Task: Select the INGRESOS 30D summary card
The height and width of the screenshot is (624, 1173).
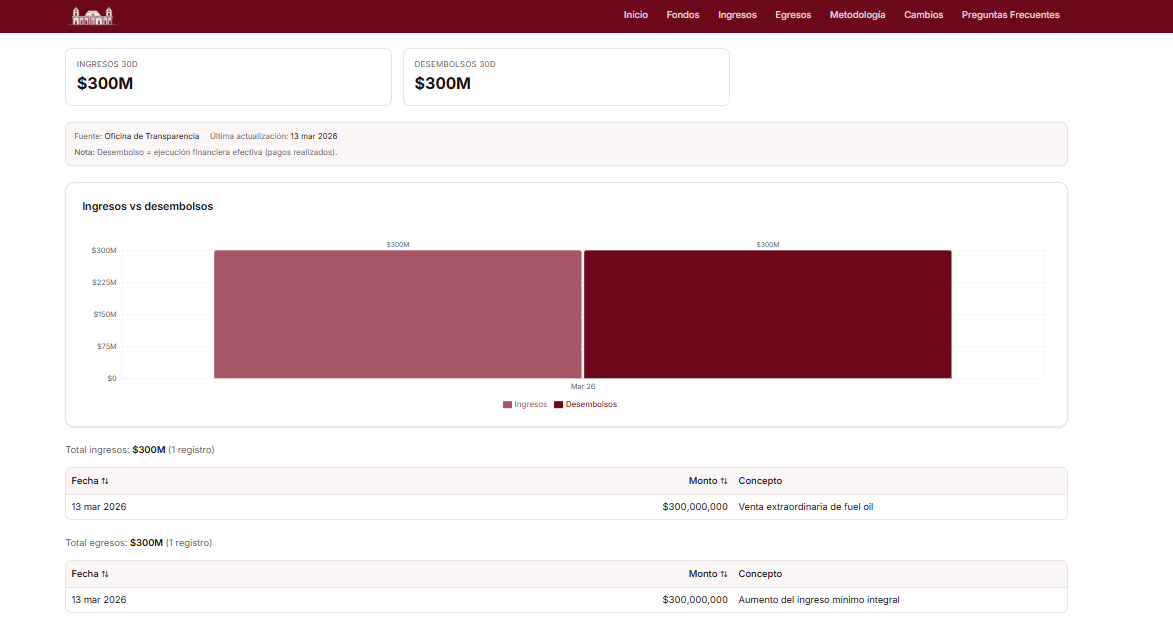Action: click(228, 76)
